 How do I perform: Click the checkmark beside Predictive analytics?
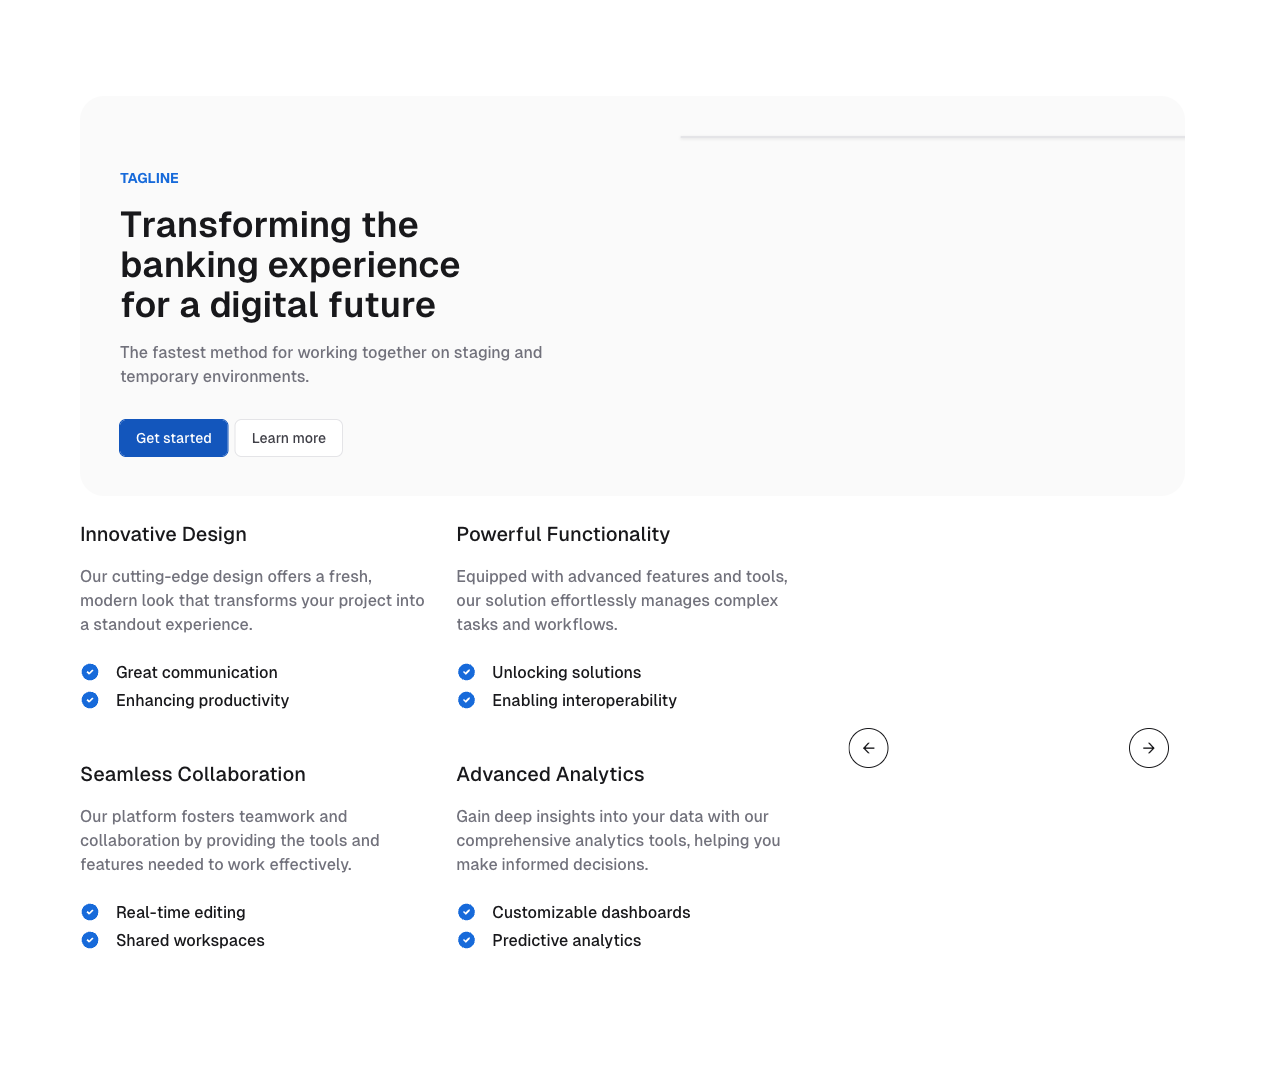point(466,940)
